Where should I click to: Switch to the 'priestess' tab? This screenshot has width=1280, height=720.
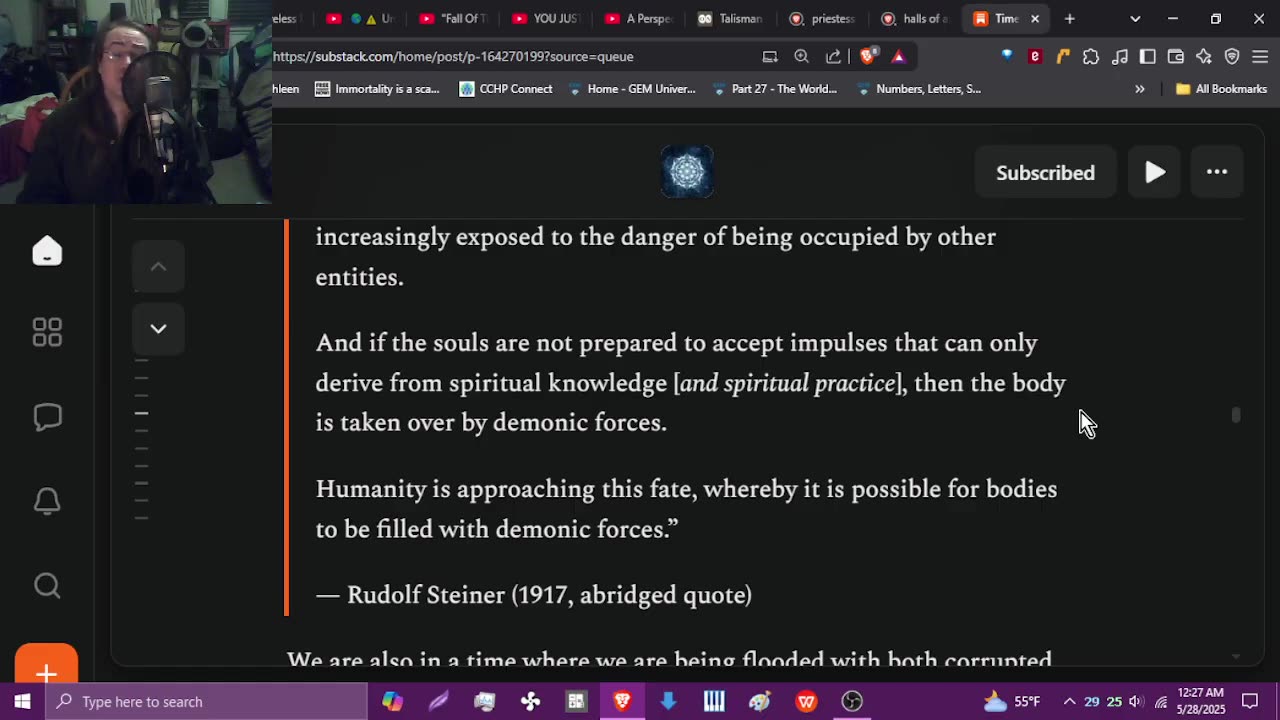click(x=823, y=18)
